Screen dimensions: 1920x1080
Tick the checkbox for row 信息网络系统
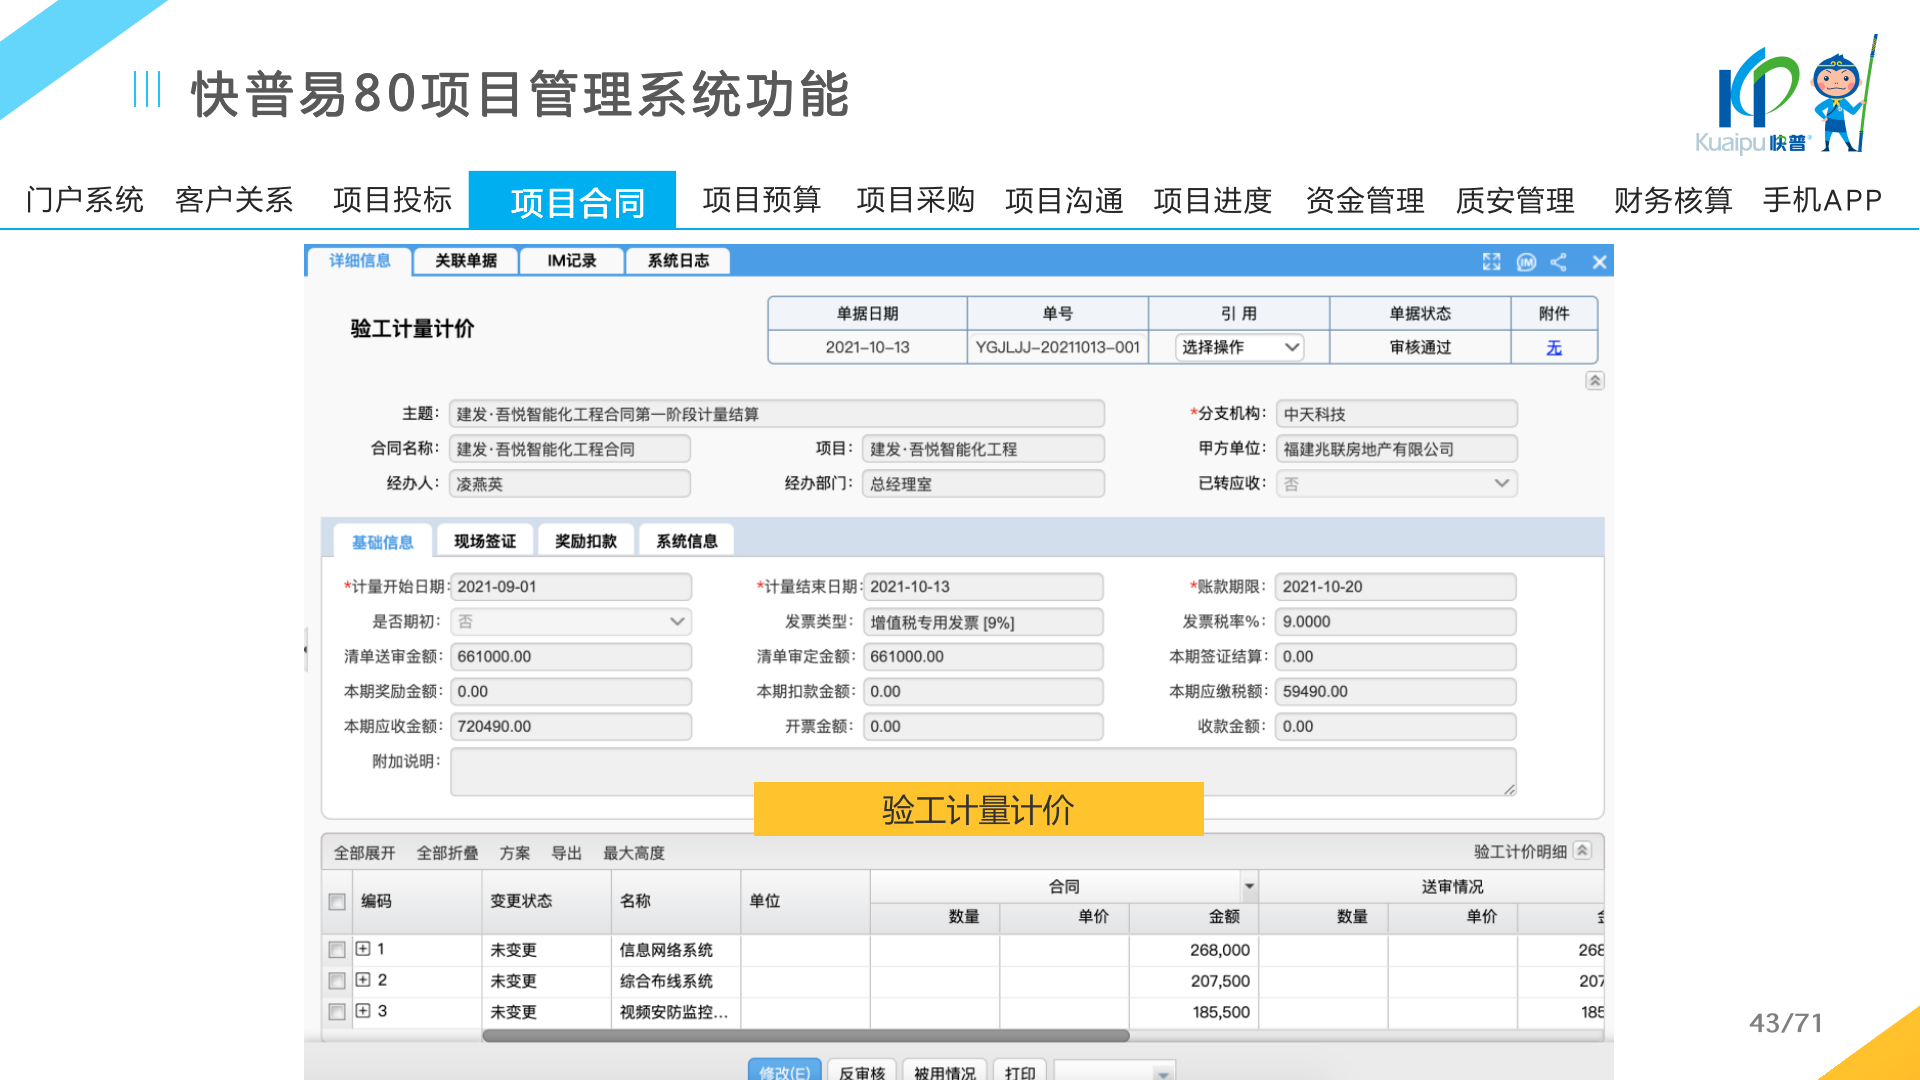pyautogui.click(x=337, y=950)
